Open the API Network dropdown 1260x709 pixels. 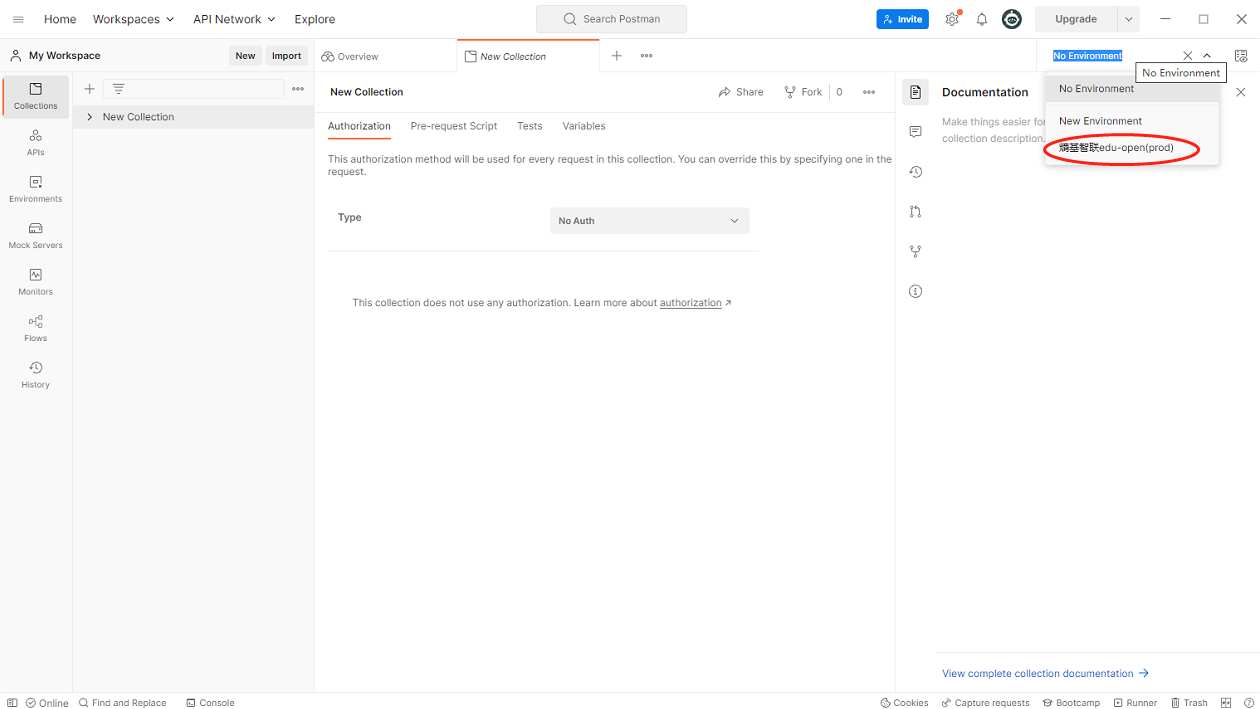[x=234, y=19]
